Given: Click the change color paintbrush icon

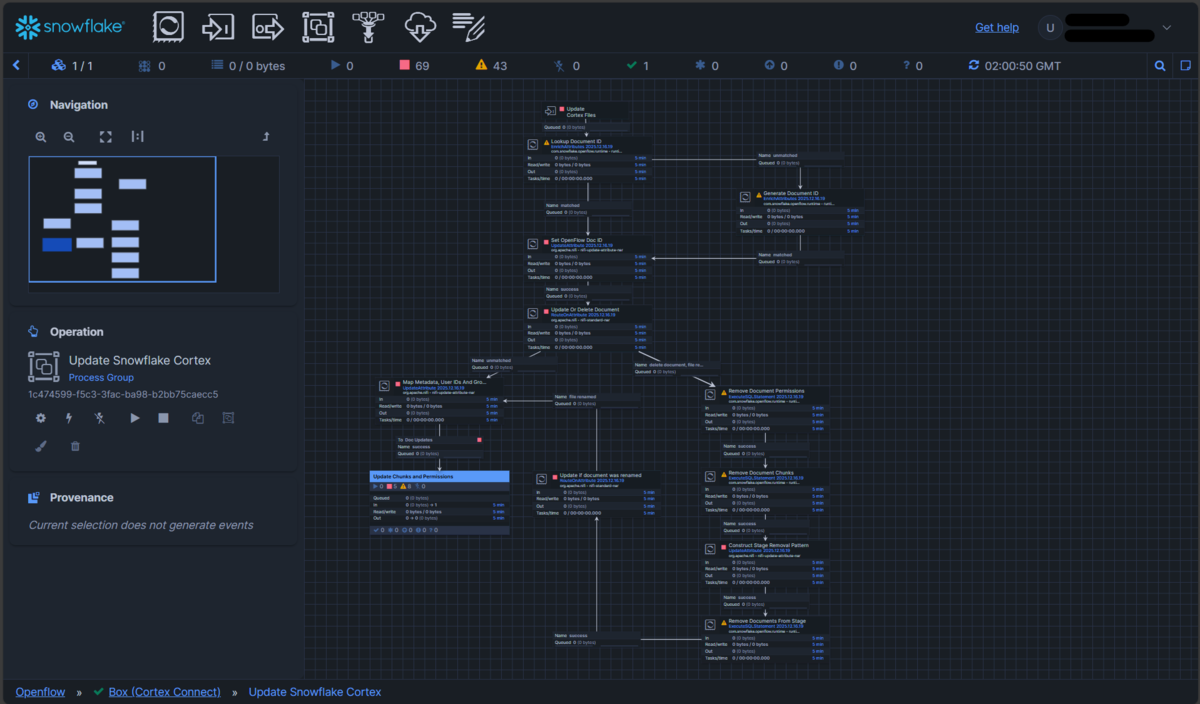Looking at the screenshot, I should tap(41, 446).
